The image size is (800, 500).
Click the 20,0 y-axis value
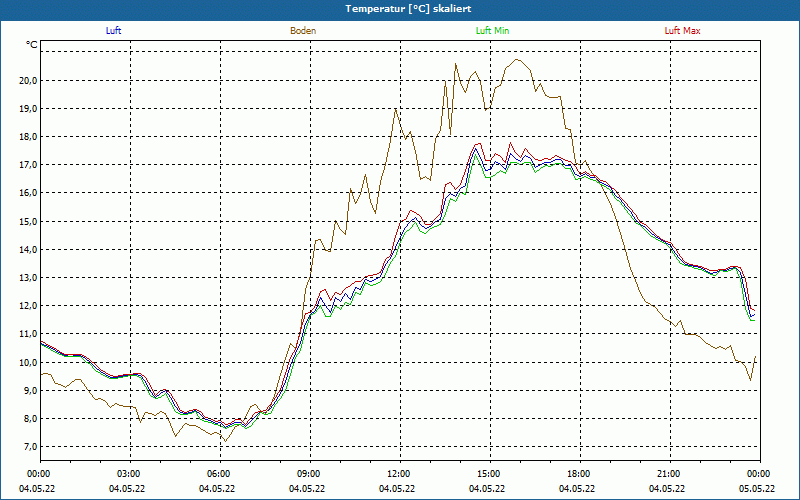[28, 80]
